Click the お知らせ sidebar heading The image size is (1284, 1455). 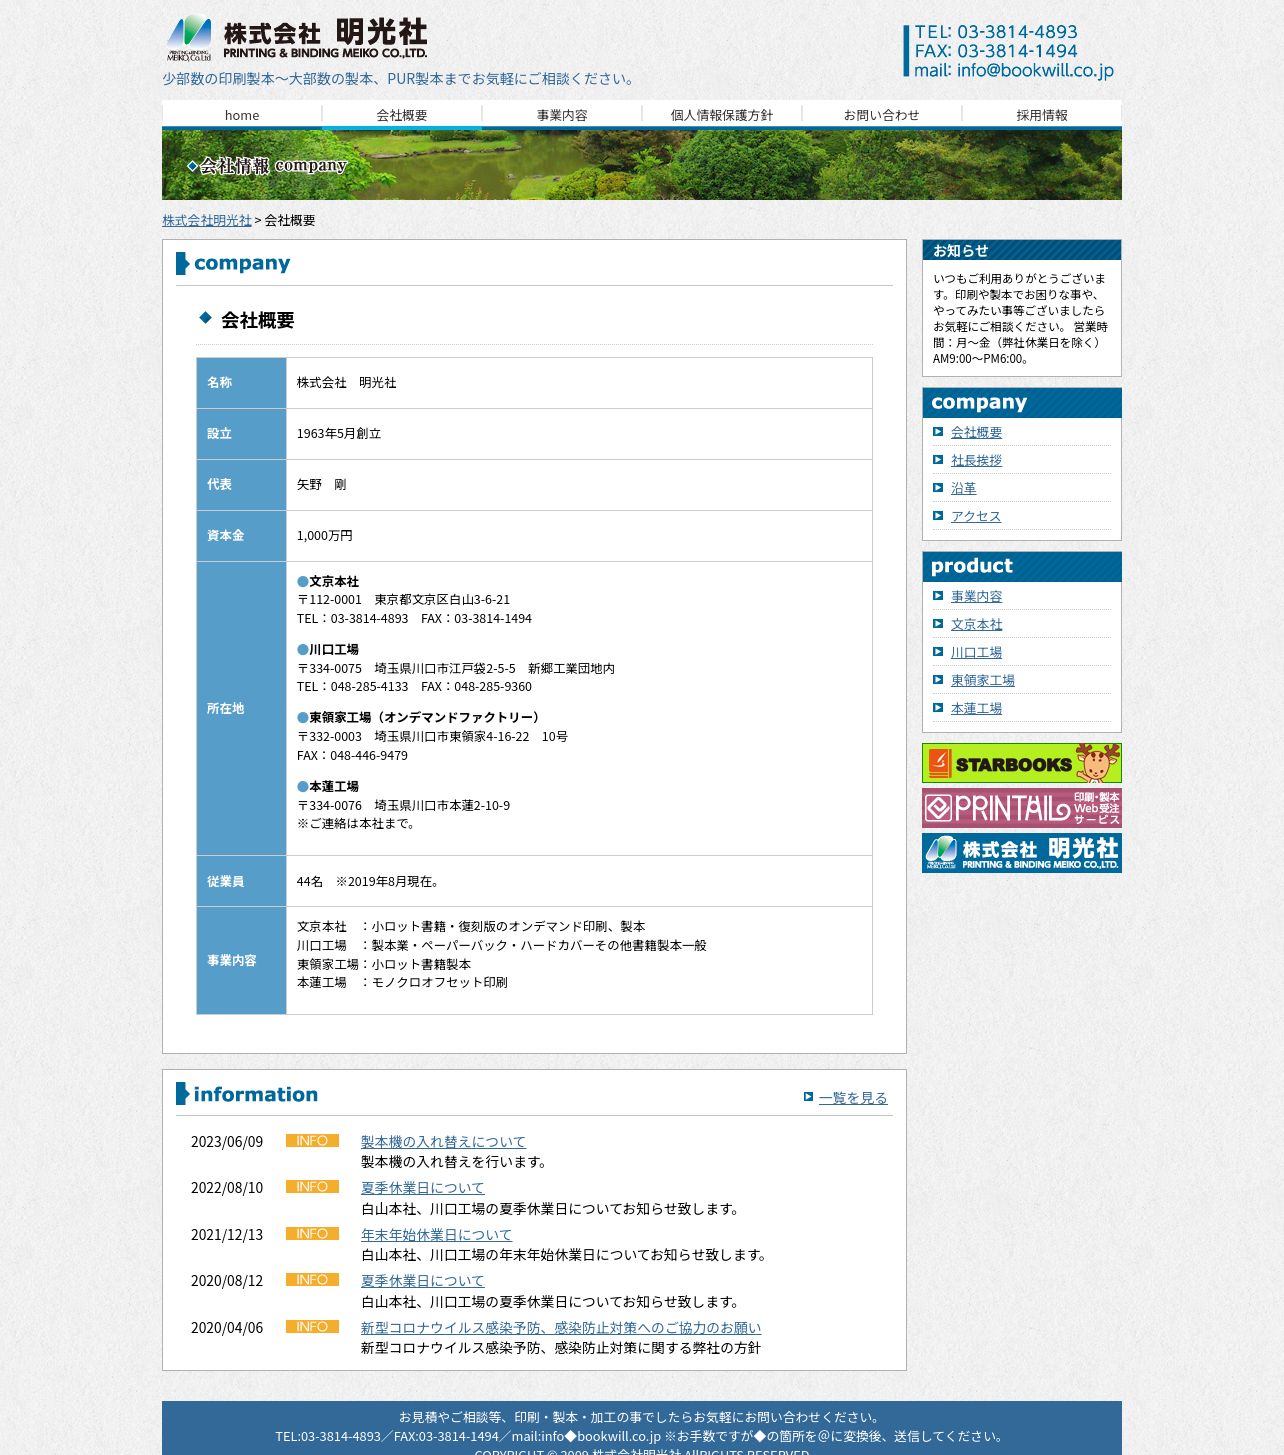click(1022, 250)
